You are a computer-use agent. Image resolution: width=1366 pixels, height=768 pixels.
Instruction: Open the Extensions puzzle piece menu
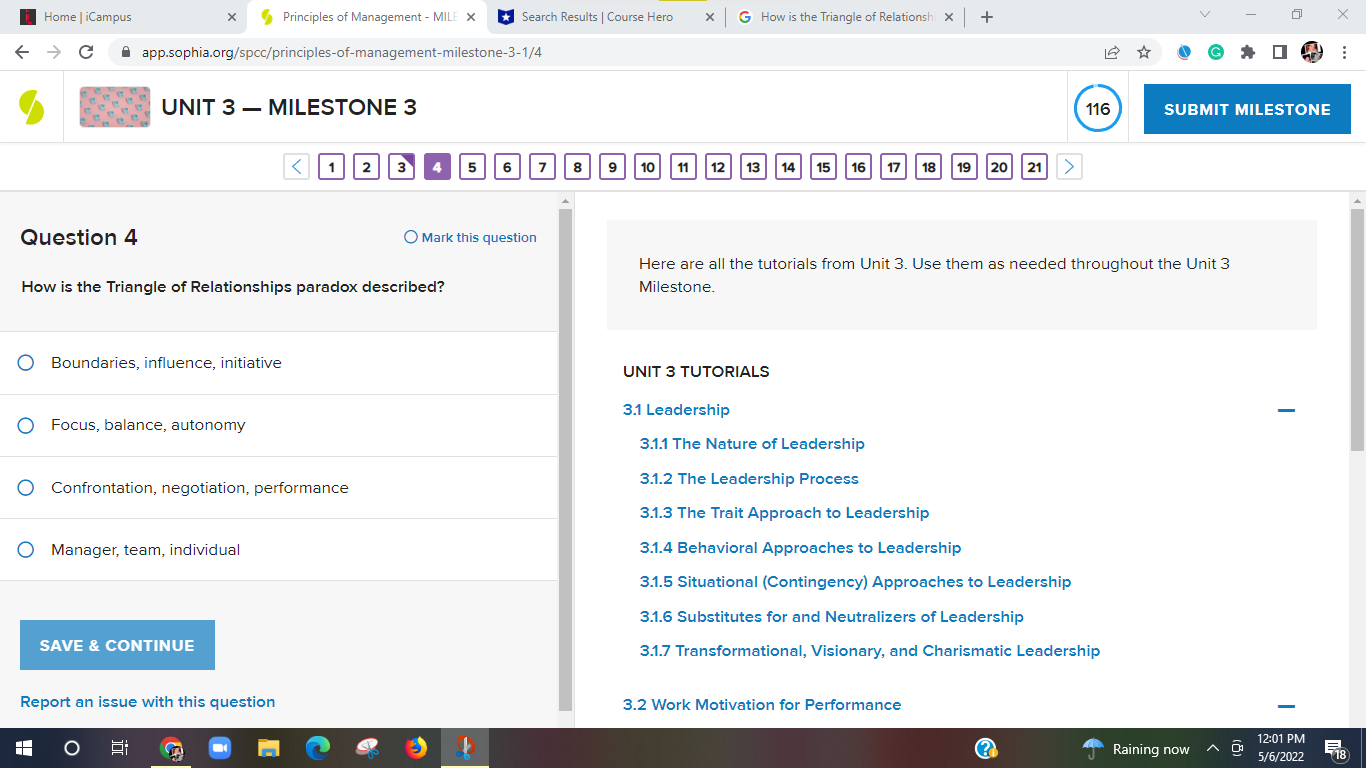click(1248, 52)
